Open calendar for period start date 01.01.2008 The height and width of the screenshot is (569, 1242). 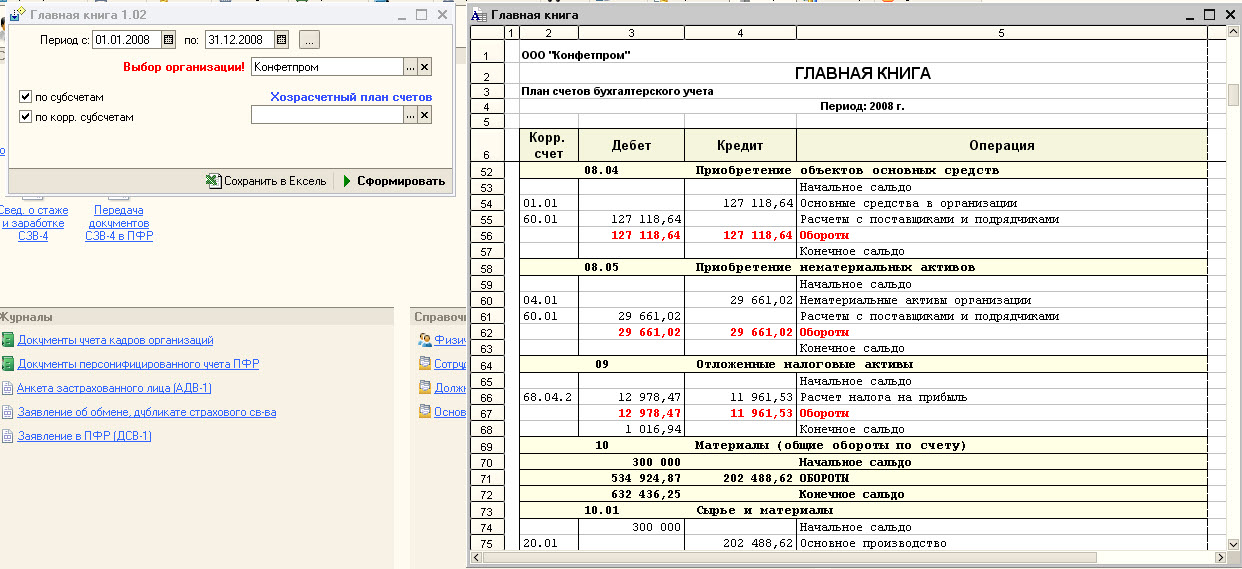[169, 40]
